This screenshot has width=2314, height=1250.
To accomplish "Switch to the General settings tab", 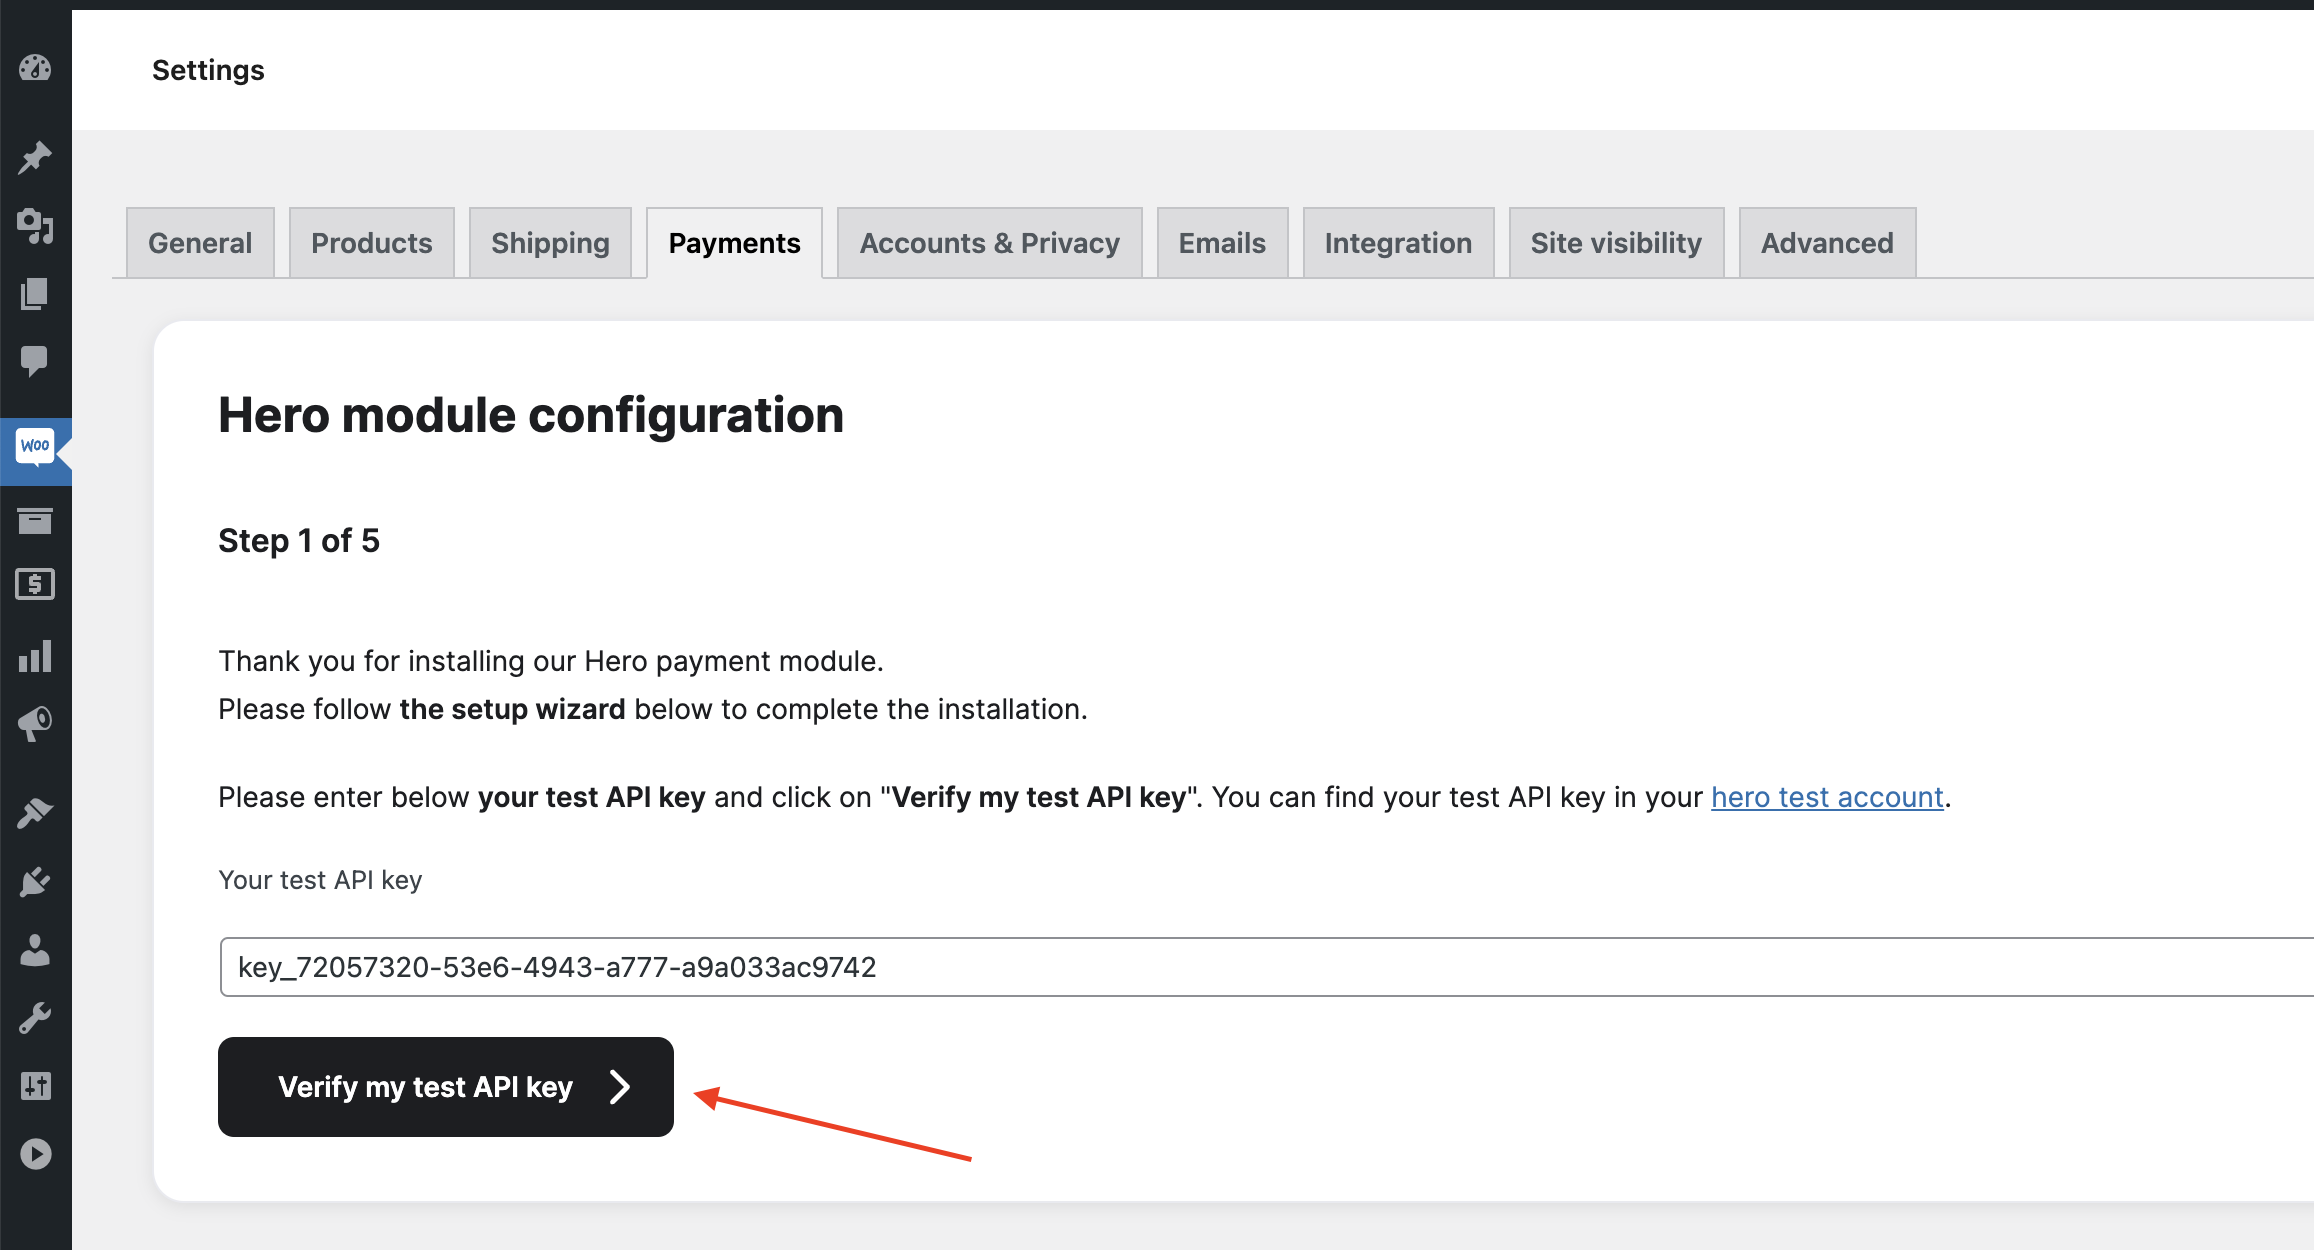I will click(x=200, y=243).
